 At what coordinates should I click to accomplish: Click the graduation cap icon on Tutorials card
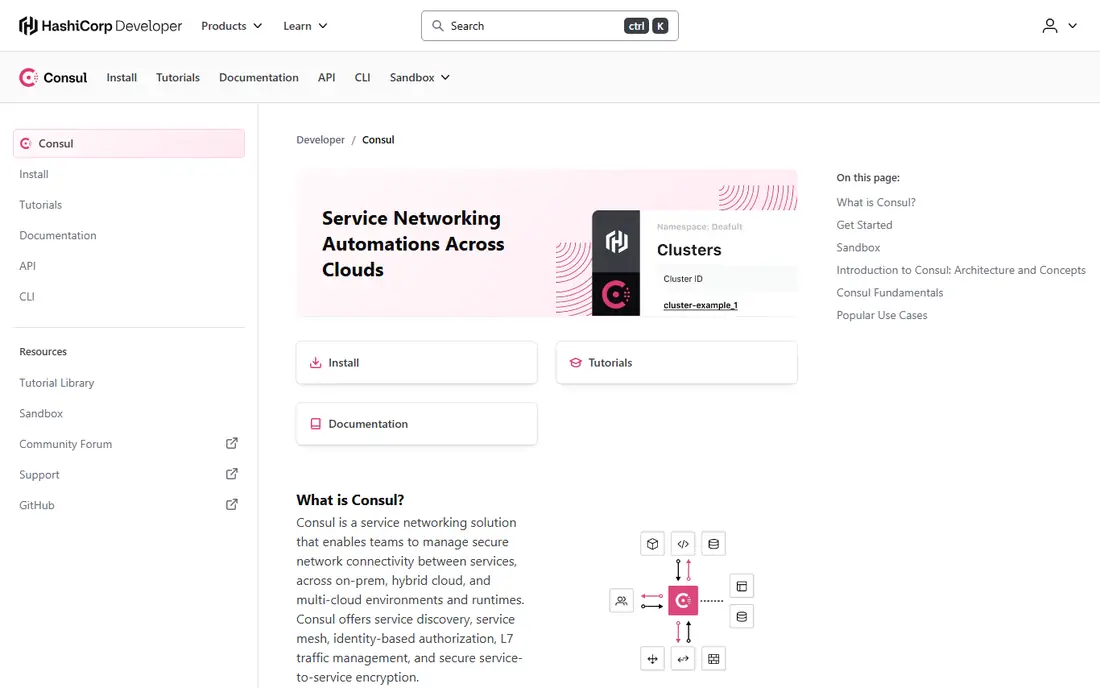(x=575, y=363)
